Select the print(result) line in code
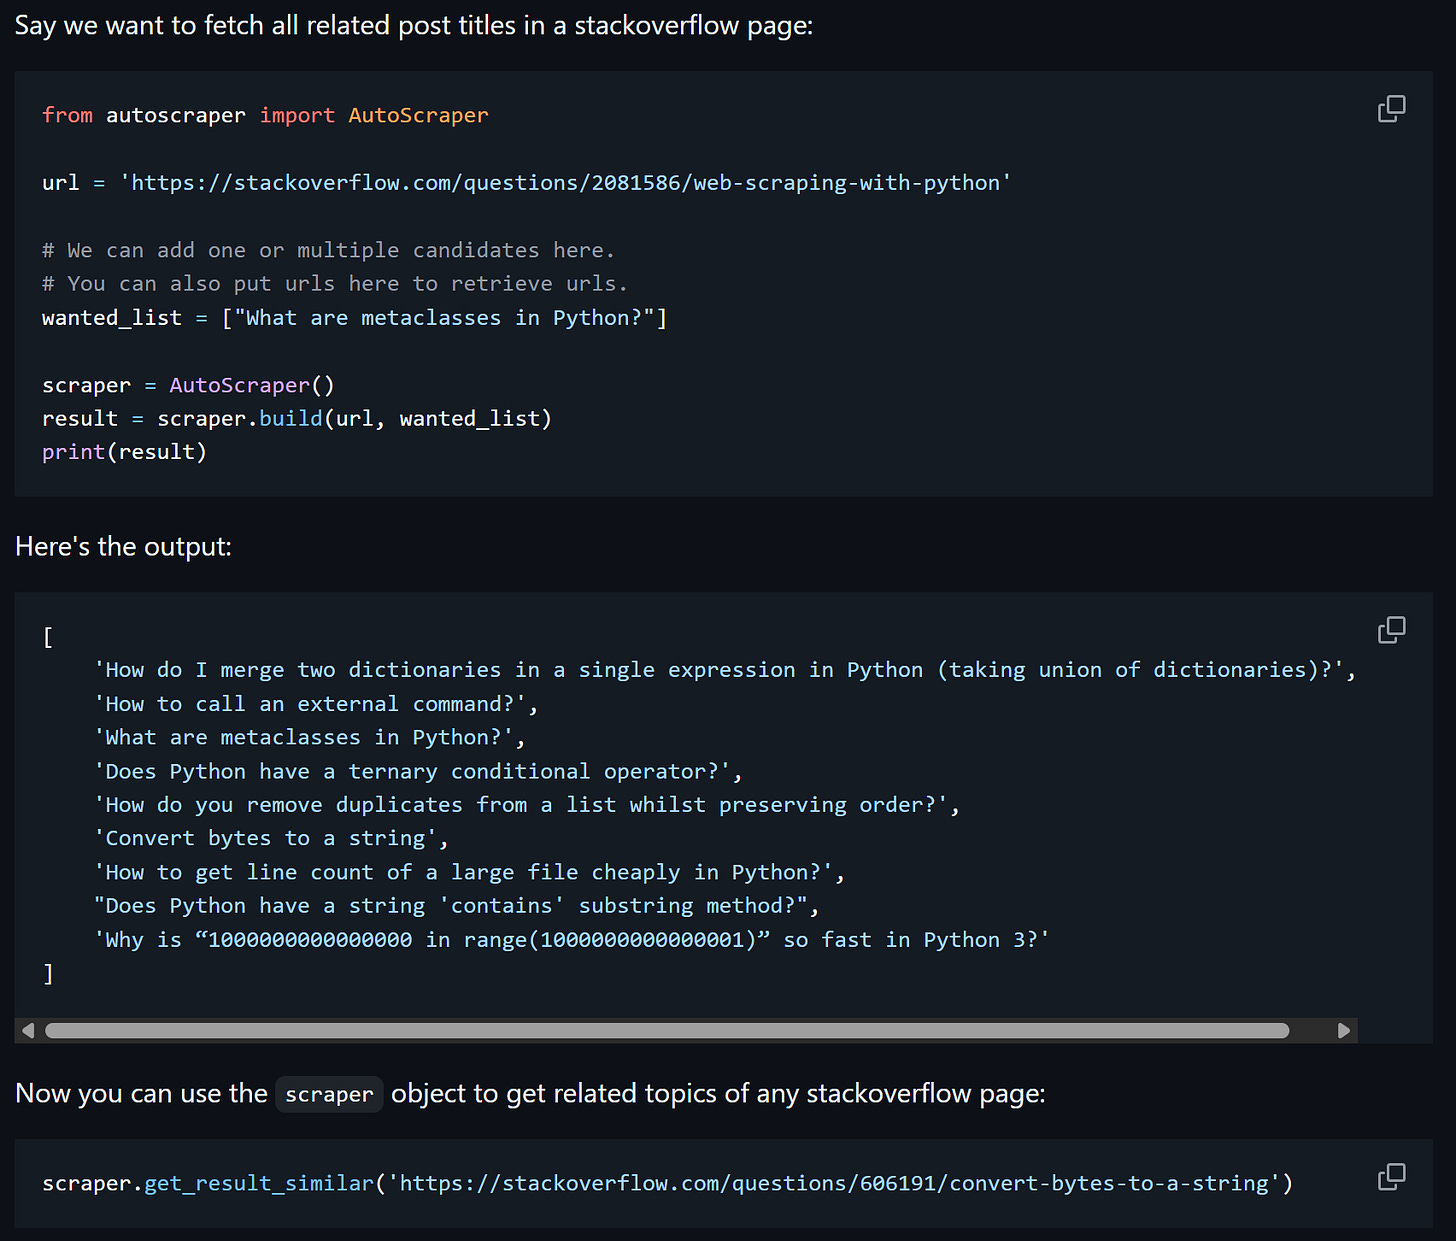Screen dimensions: 1456x1241 point(124,451)
